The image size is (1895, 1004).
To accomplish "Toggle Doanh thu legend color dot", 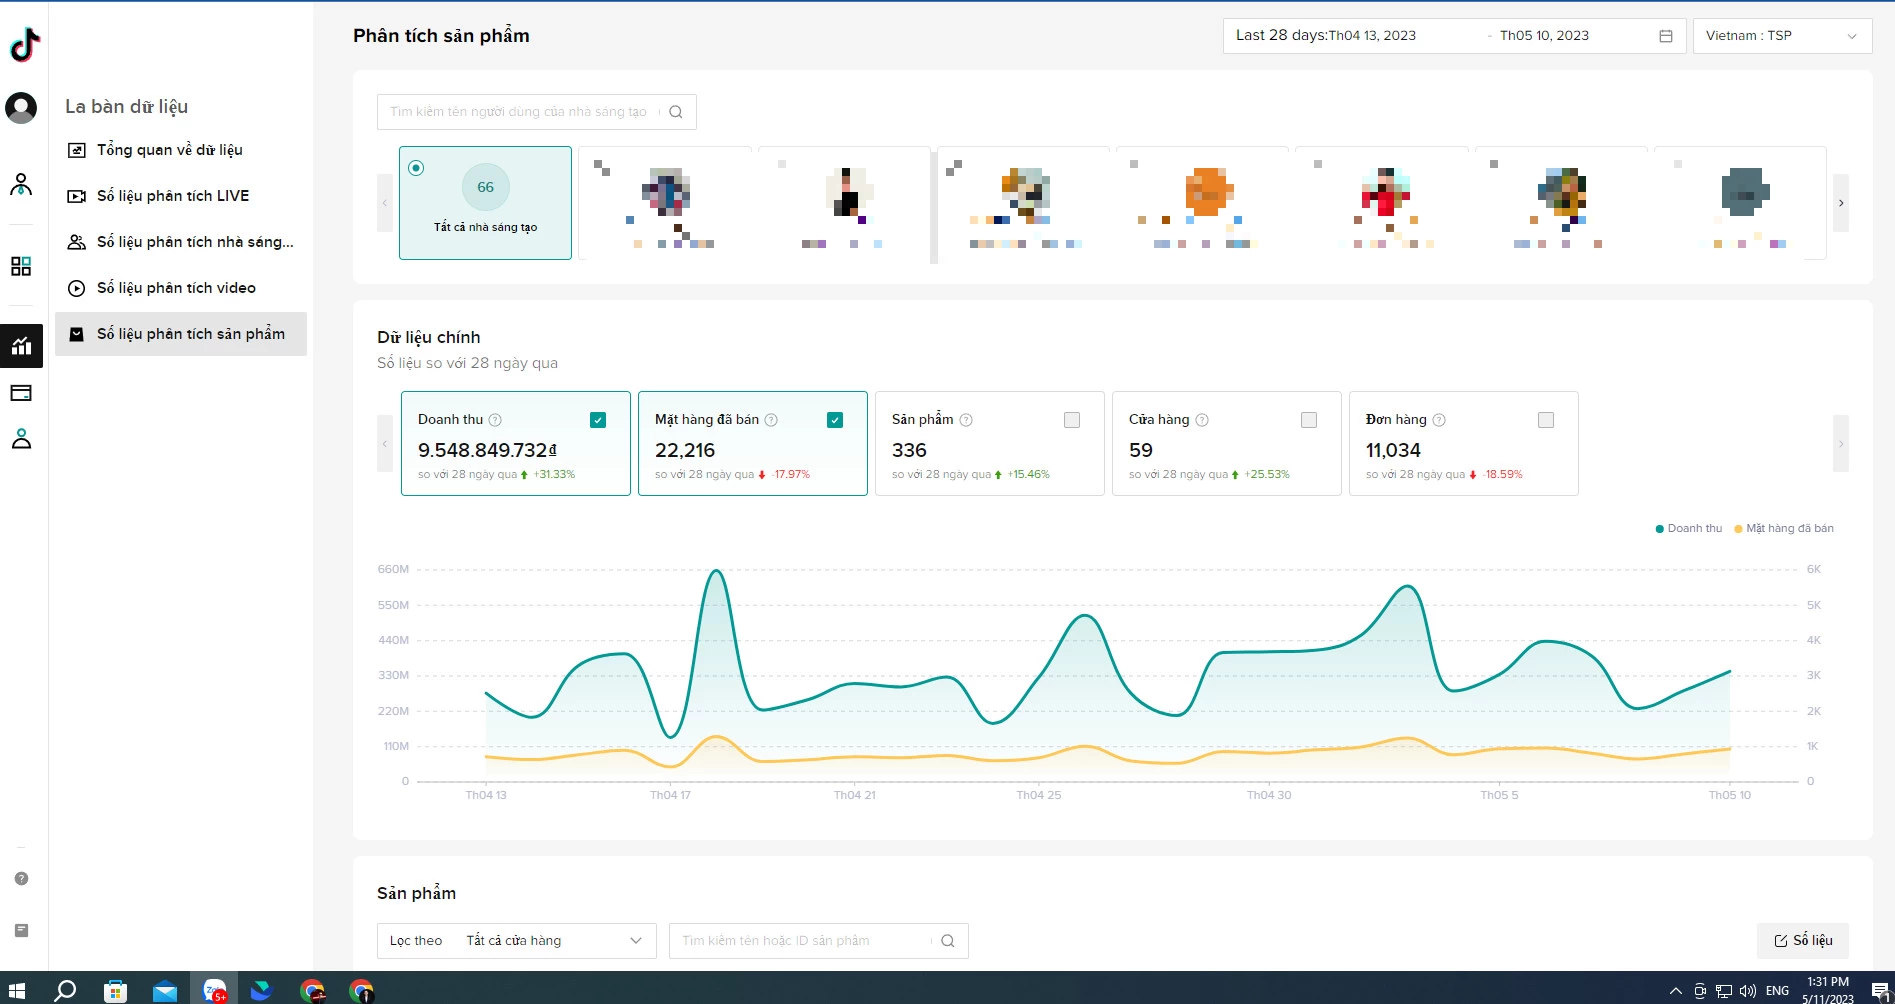I will click(1660, 529).
